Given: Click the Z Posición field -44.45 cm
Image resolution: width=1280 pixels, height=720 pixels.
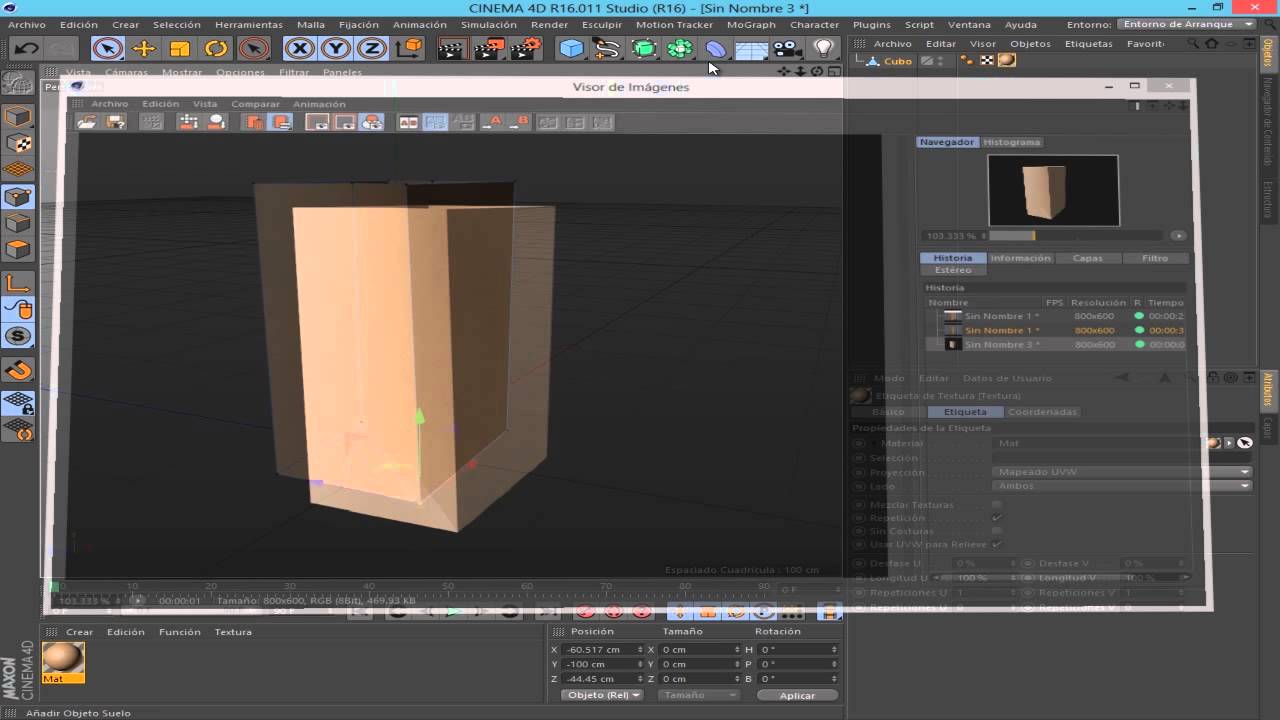Looking at the screenshot, I should click(600, 679).
